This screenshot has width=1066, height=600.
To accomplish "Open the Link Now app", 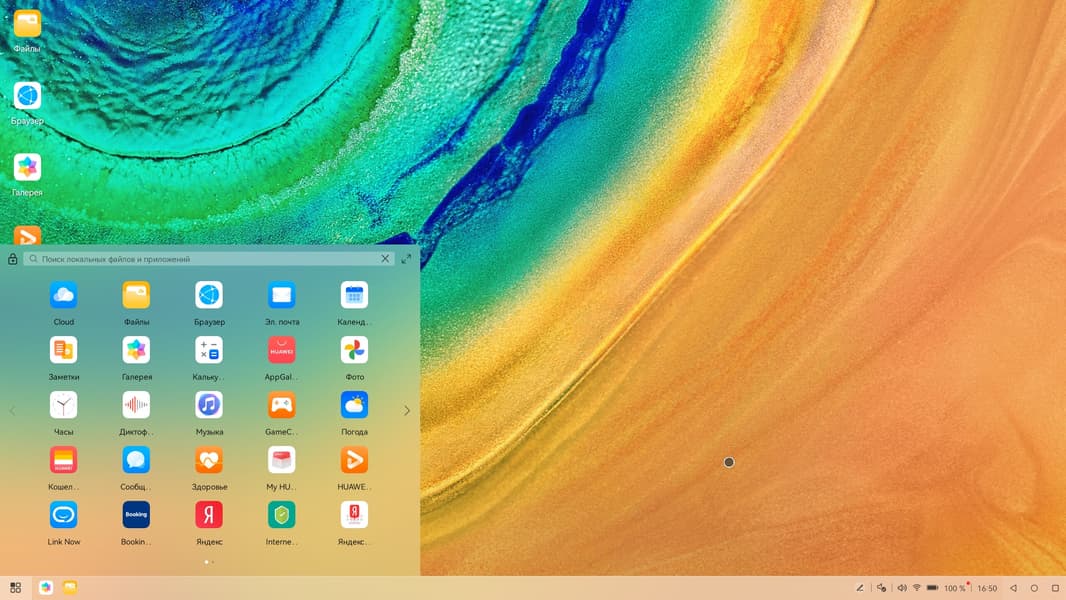I will click(x=63, y=516).
